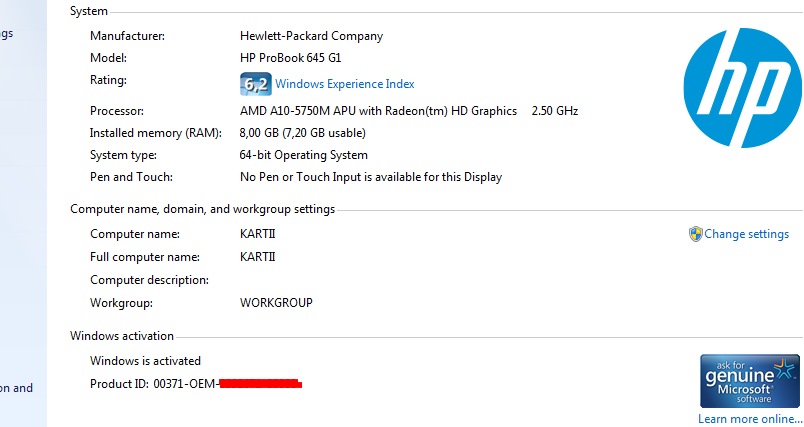Screen dimensions: 804x427
Task: Click the No Pen or Touch Input text
Action: coord(371,177)
